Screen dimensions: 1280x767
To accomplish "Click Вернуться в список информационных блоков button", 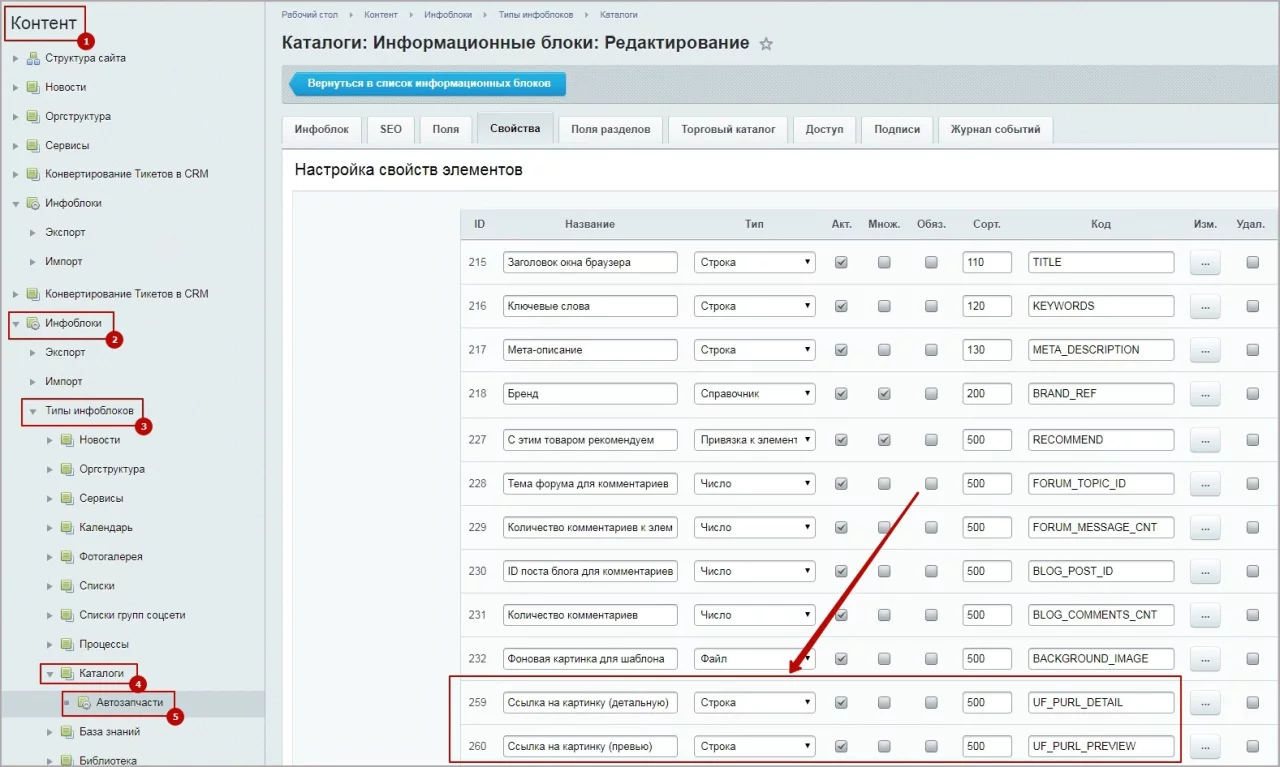I will click(x=428, y=84).
